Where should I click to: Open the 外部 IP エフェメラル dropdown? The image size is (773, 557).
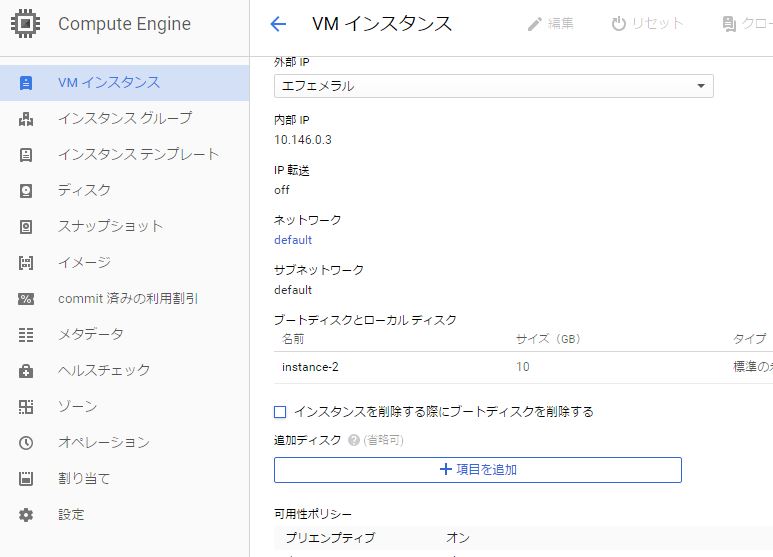coord(493,86)
